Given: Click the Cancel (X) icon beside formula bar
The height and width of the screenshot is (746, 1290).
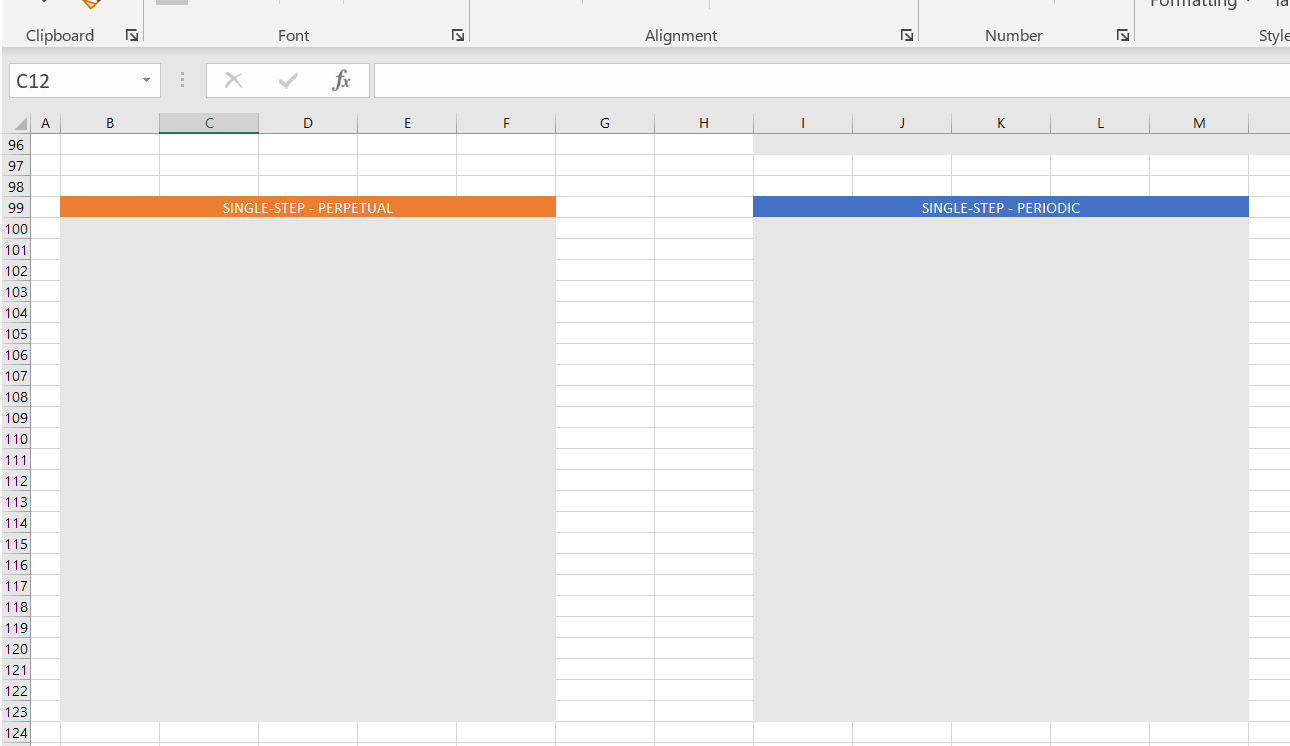Looking at the screenshot, I should [233, 80].
